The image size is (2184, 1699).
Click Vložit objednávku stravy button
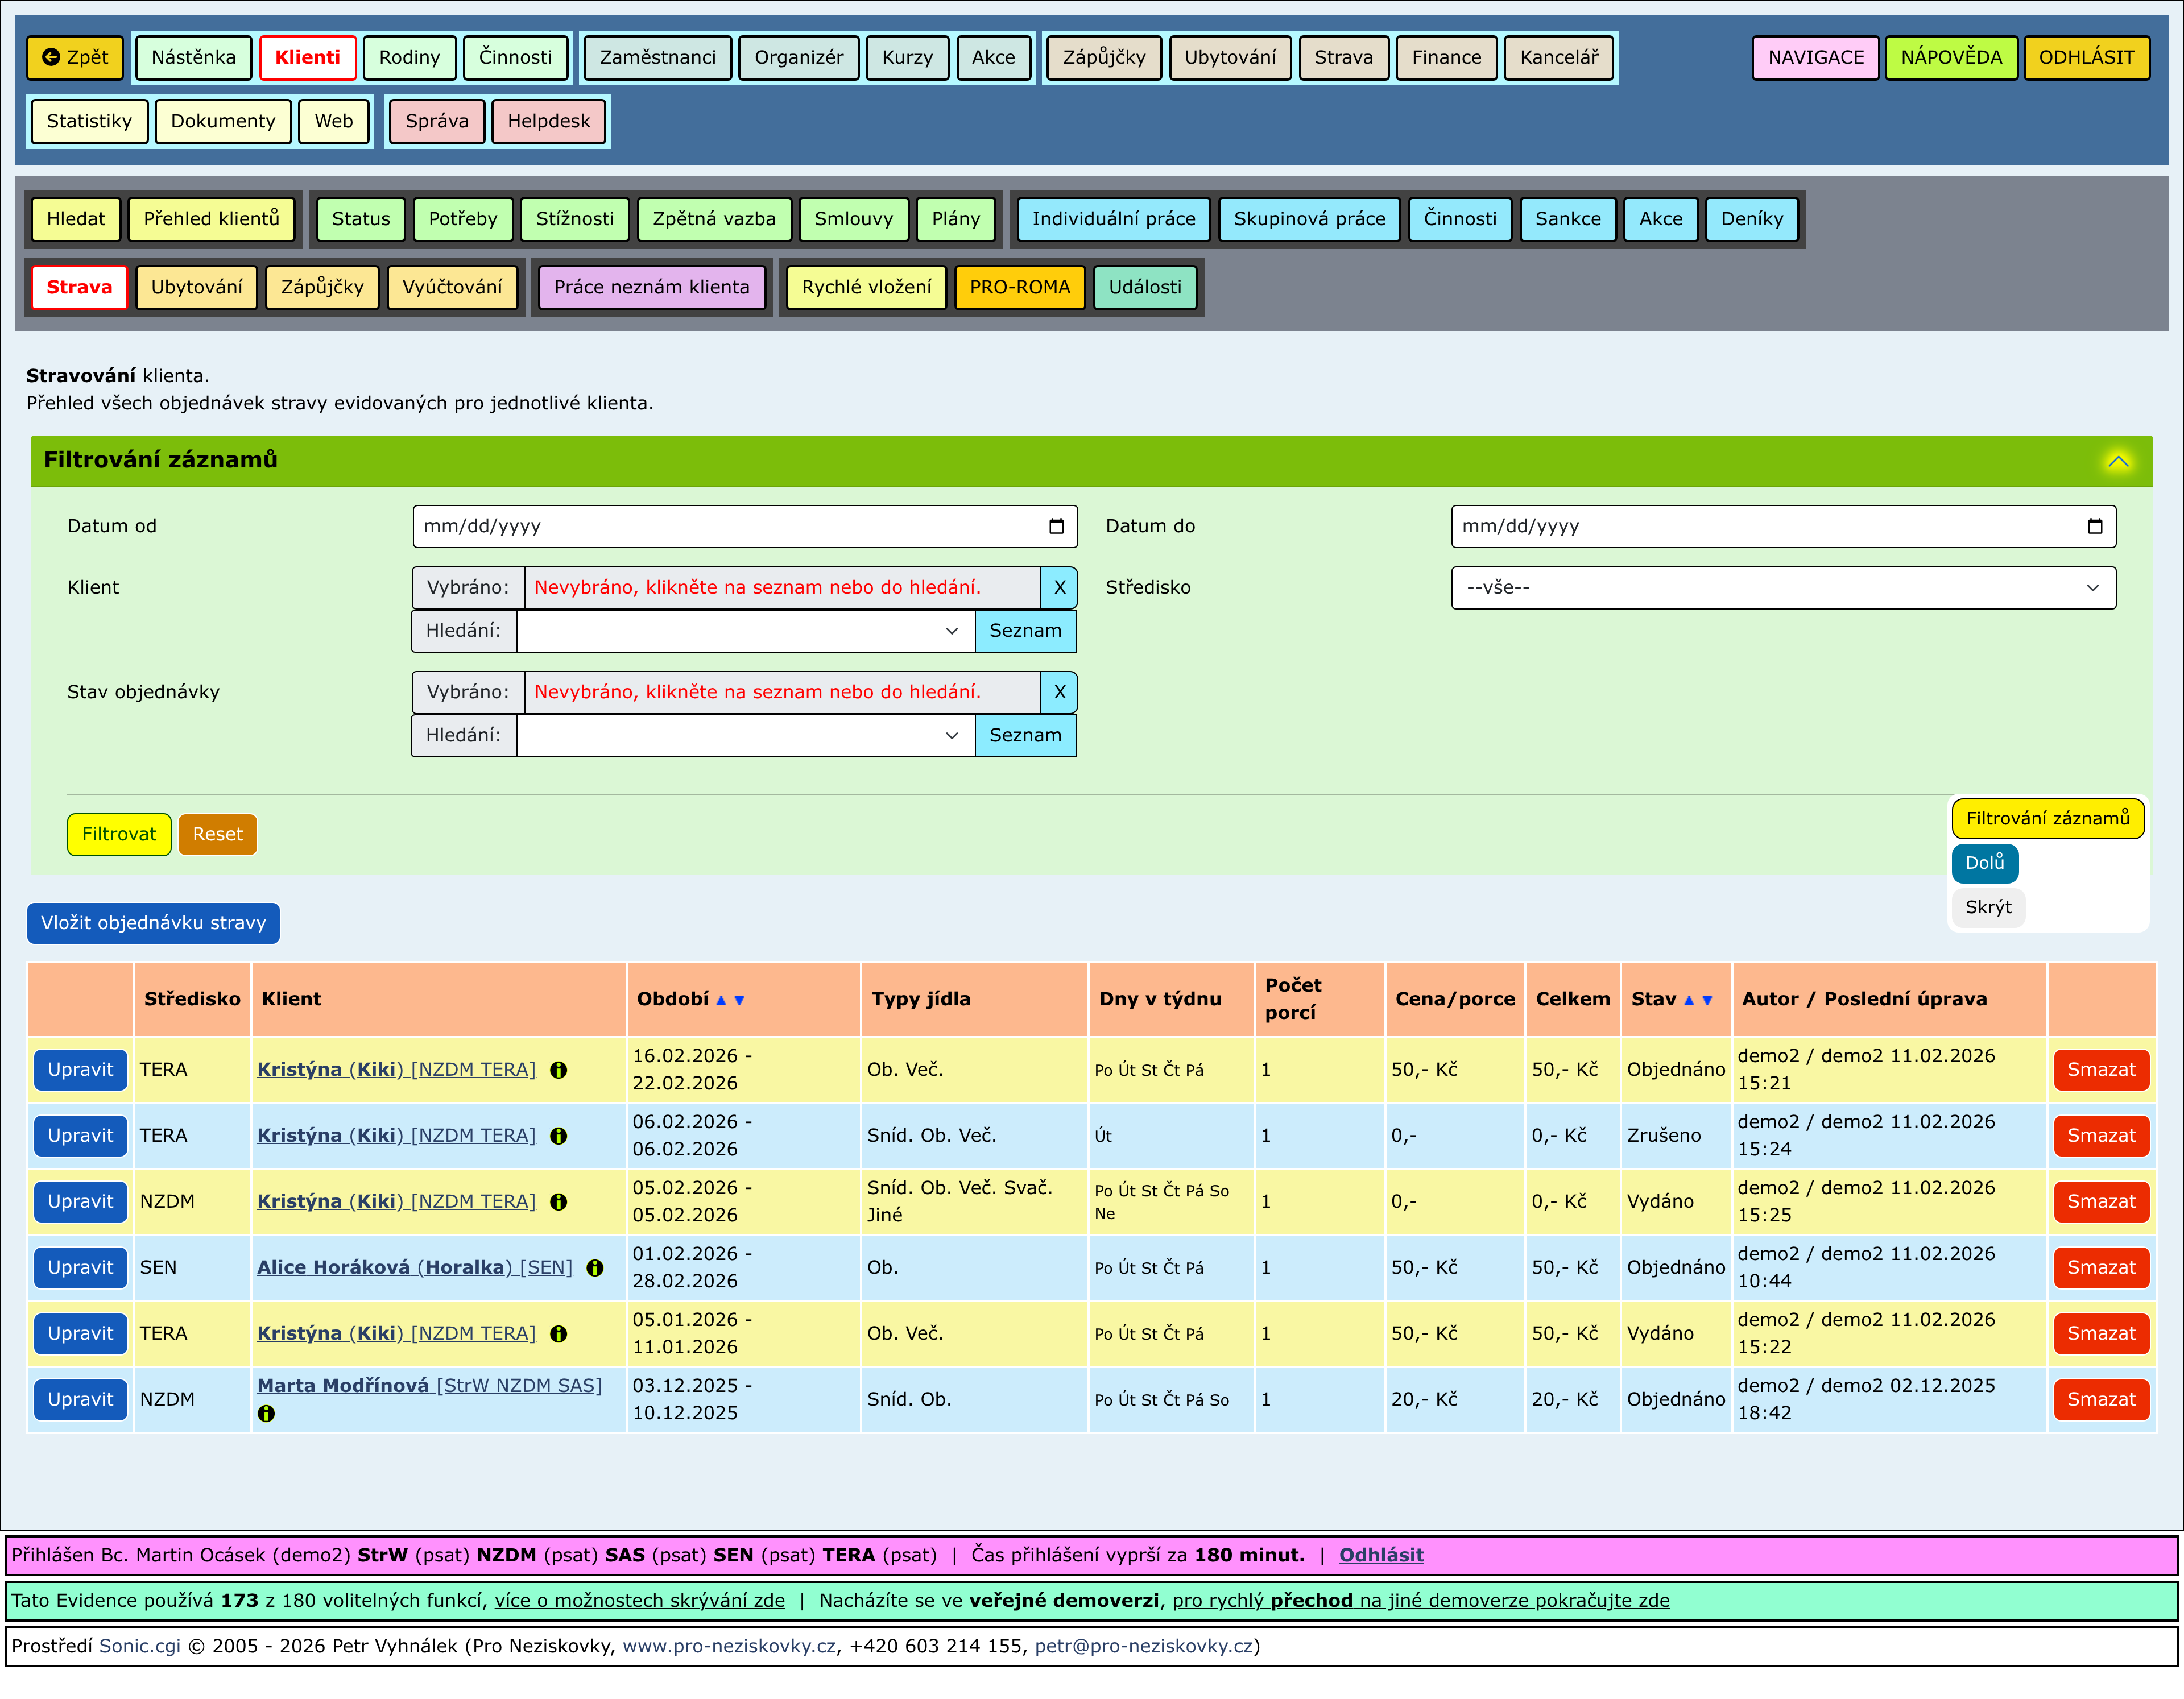point(153,923)
